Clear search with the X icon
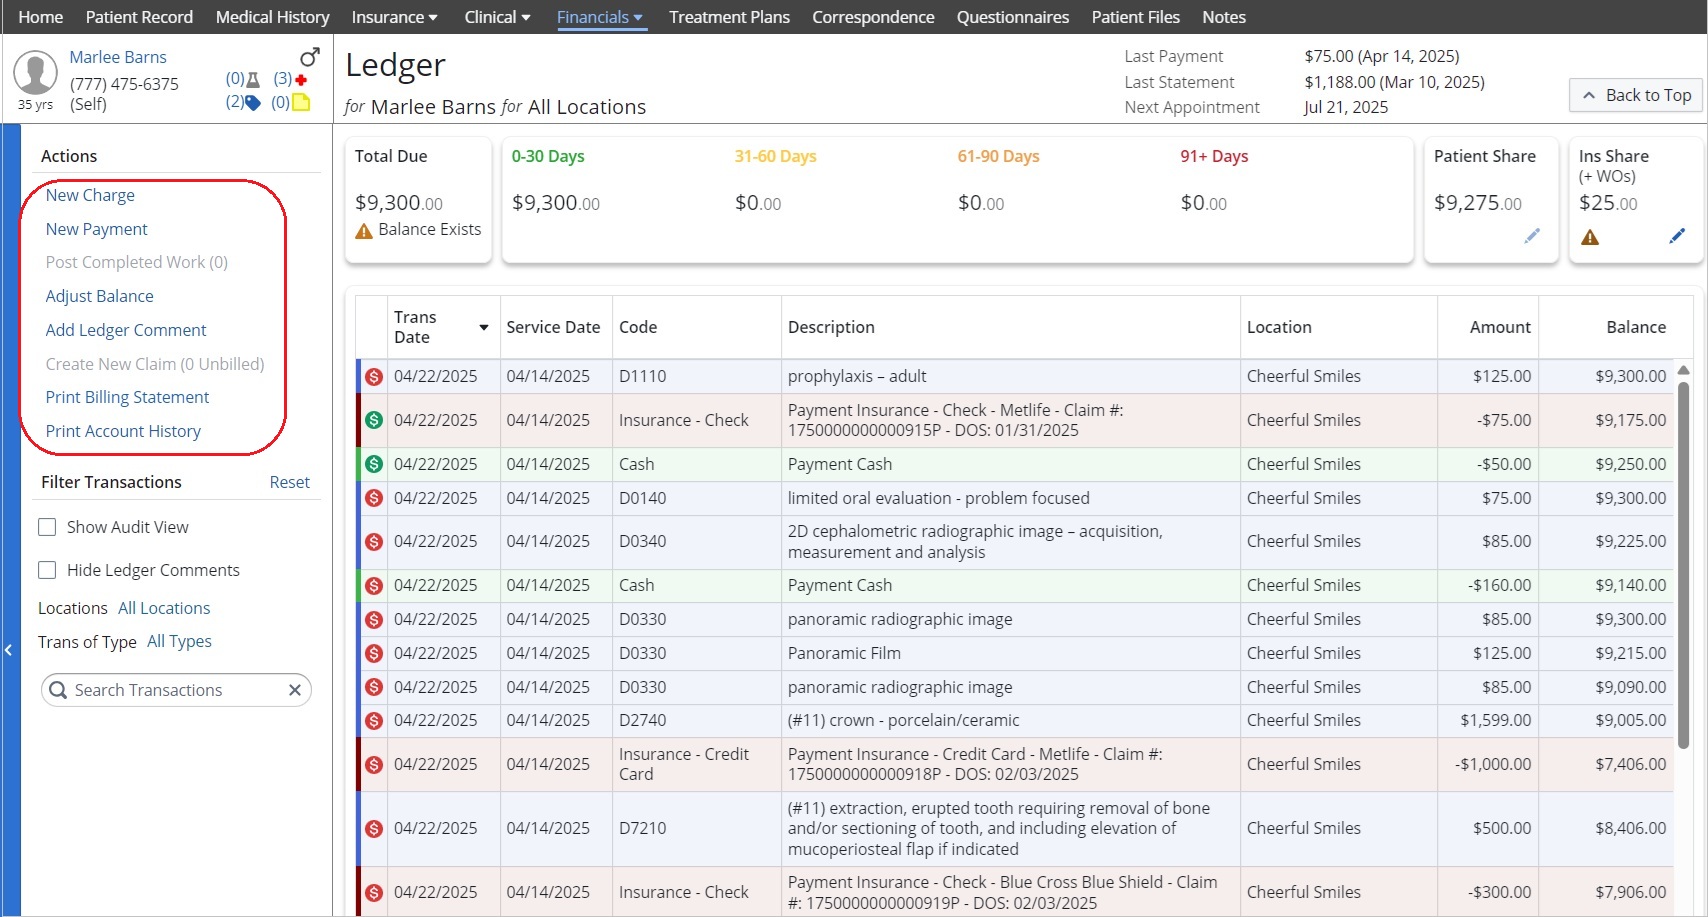The width and height of the screenshot is (1708, 917). [x=295, y=690]
